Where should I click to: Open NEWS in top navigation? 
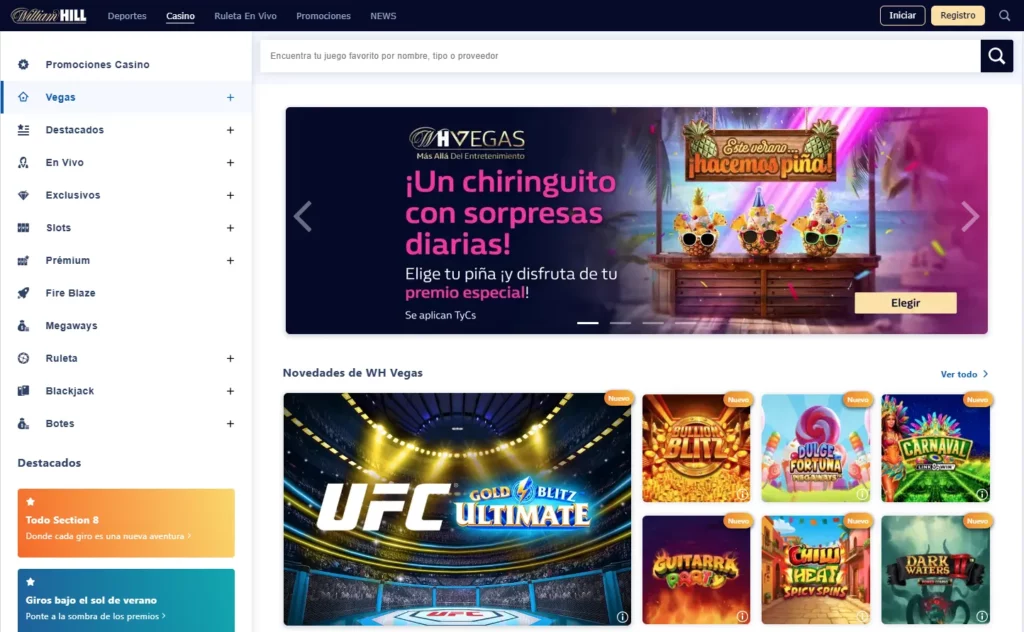point(383,16)
